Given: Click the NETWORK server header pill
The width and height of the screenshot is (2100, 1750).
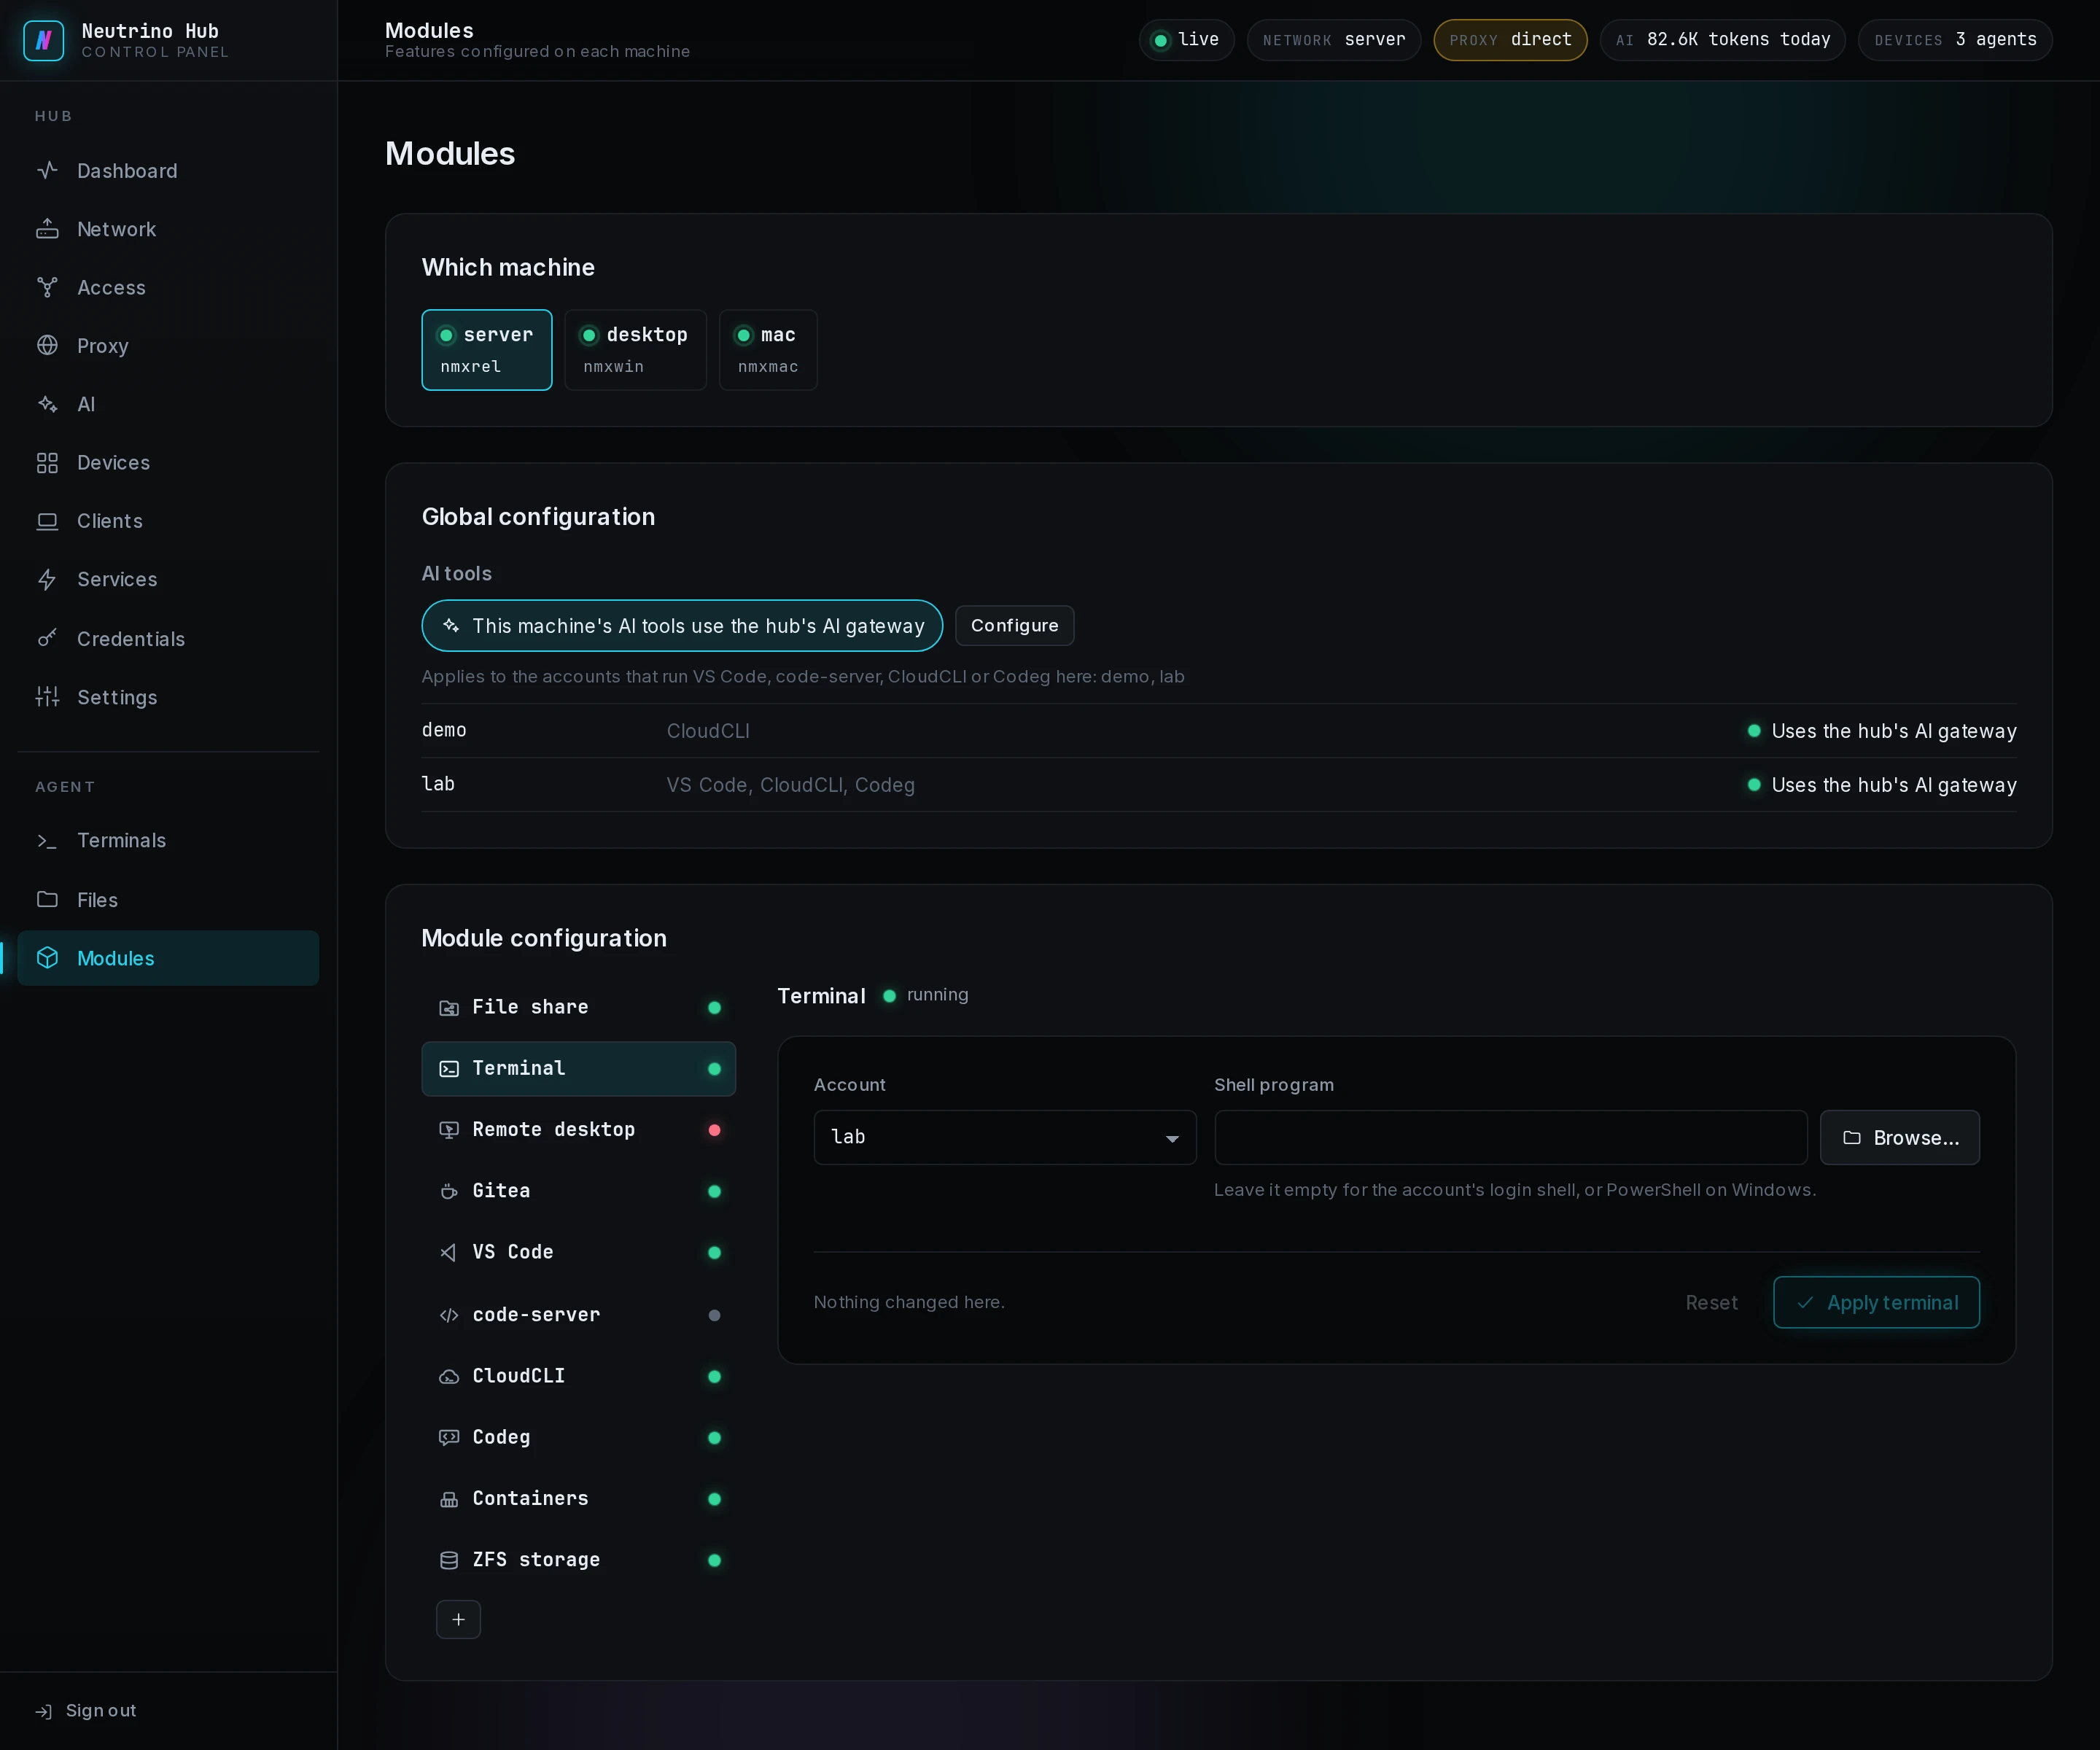Looking at the screenshot, I should [x=1333, y=40].
